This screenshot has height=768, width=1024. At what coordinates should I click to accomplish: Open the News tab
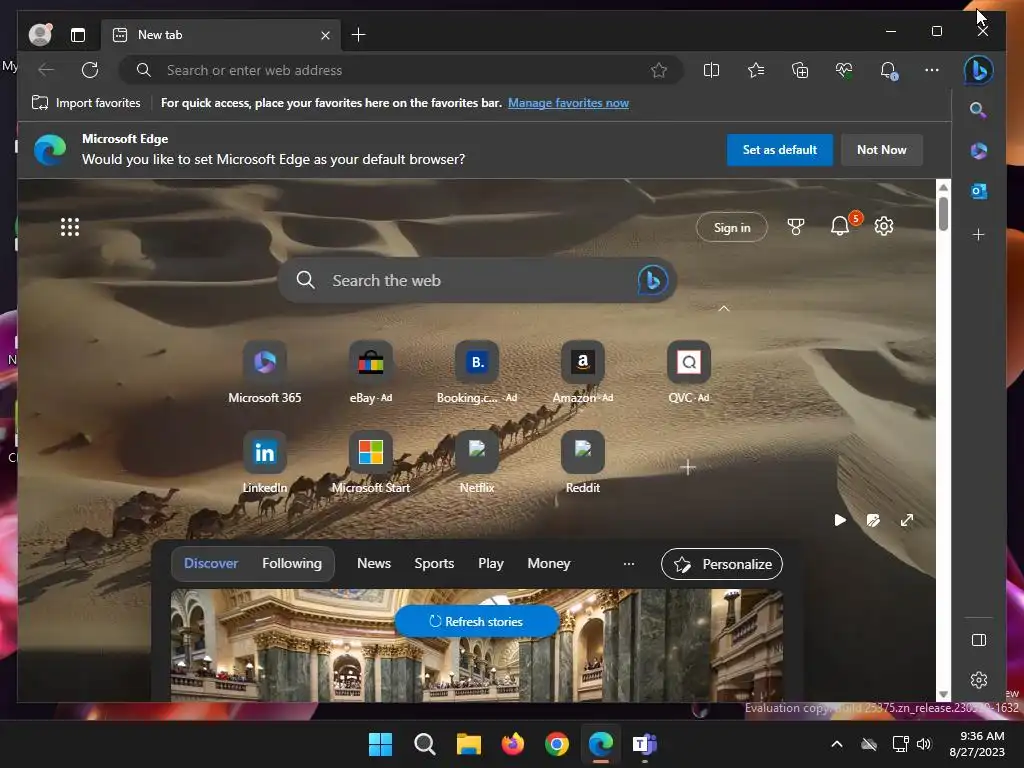374,563
